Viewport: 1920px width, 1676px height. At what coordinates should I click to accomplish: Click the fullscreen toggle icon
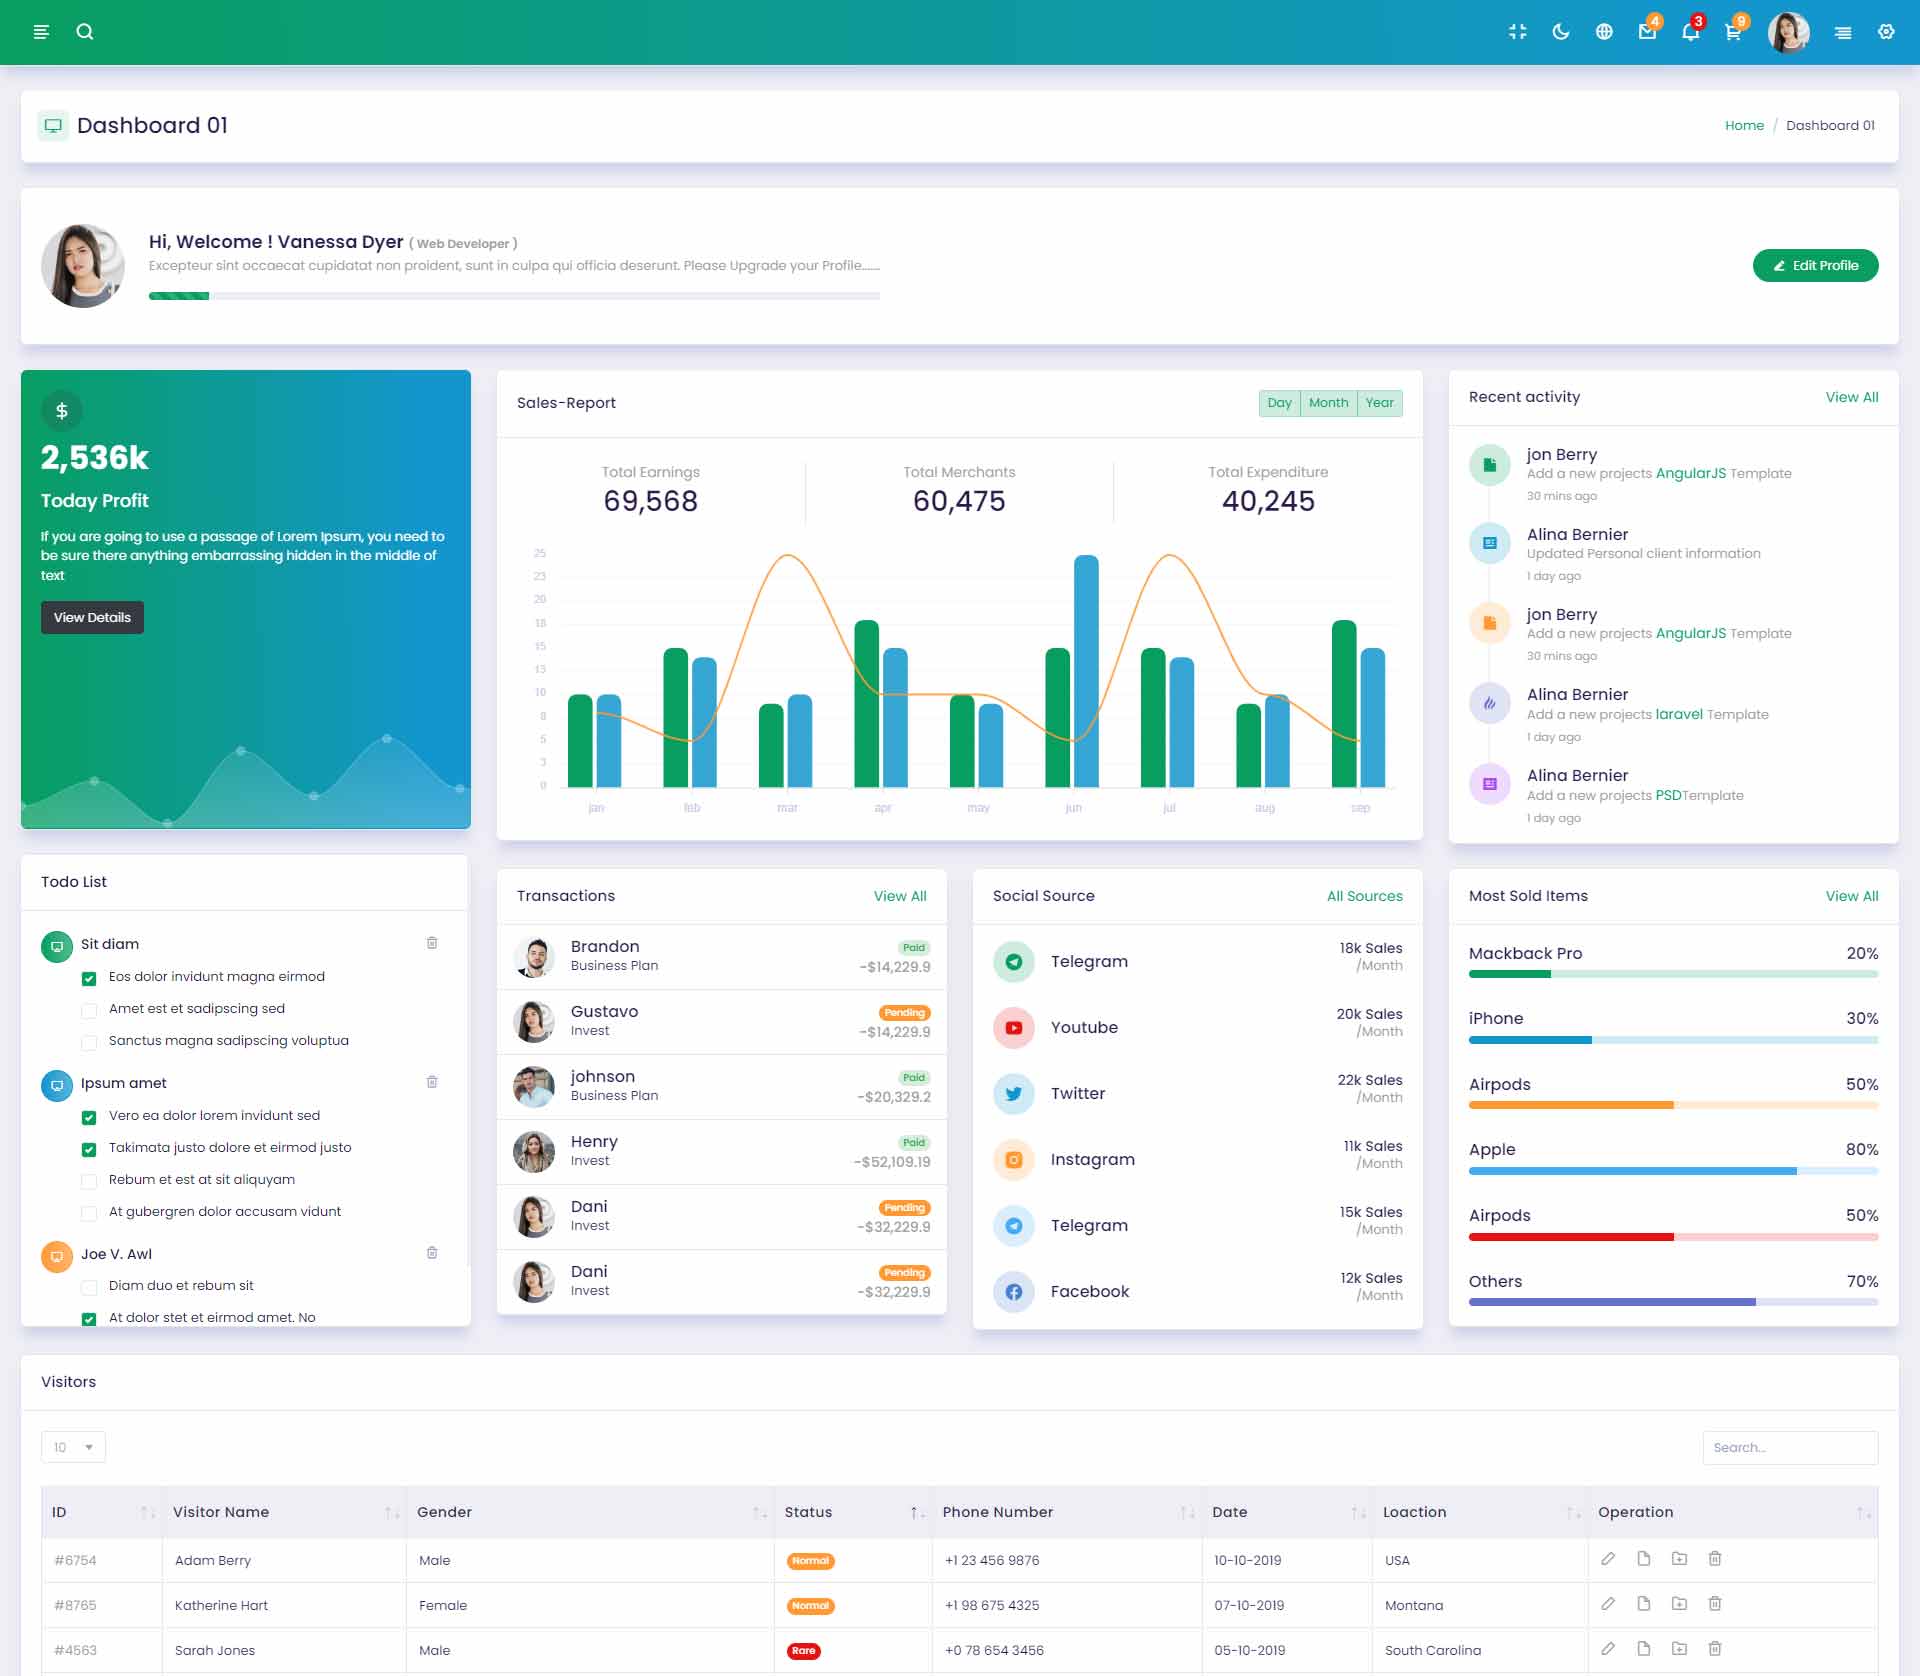1517,32
